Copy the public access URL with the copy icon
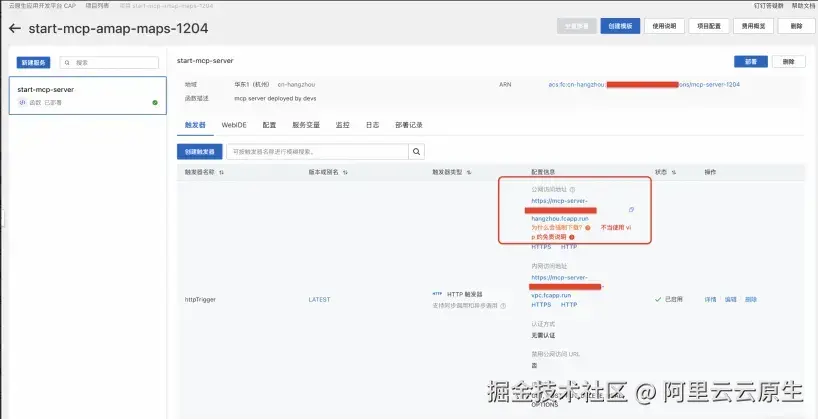 point(631,210)
